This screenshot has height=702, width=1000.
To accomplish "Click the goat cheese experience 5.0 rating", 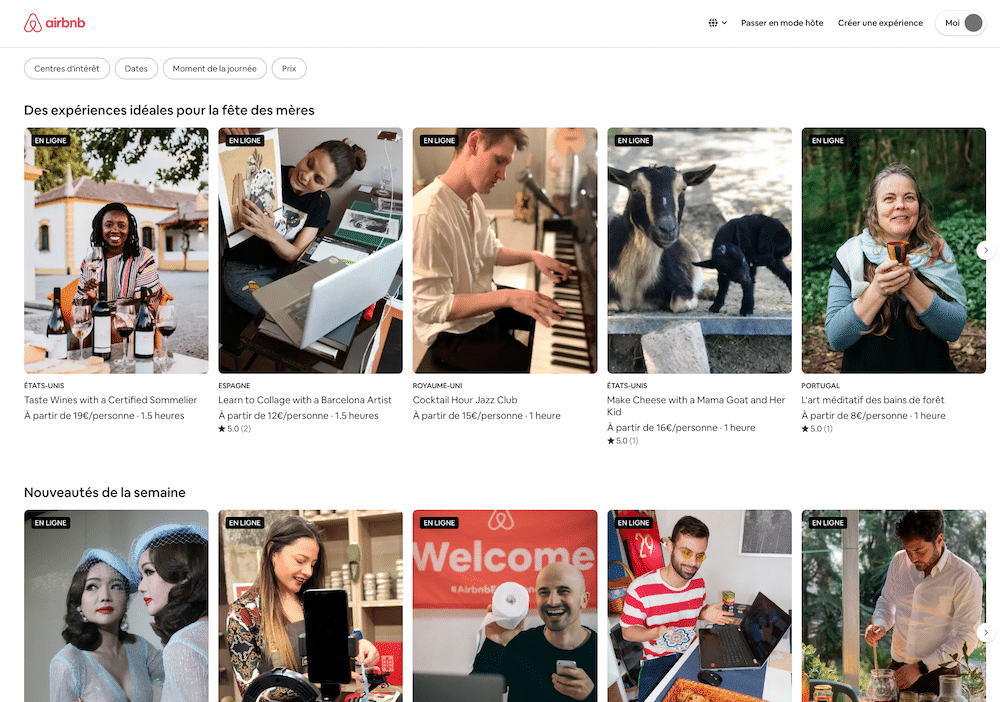I will point(622,441).
